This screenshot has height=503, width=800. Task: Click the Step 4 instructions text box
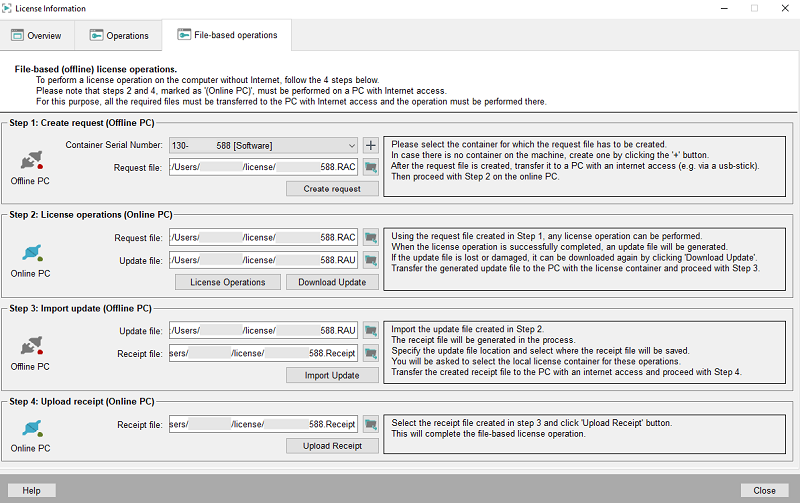click(x=584, y=434)
